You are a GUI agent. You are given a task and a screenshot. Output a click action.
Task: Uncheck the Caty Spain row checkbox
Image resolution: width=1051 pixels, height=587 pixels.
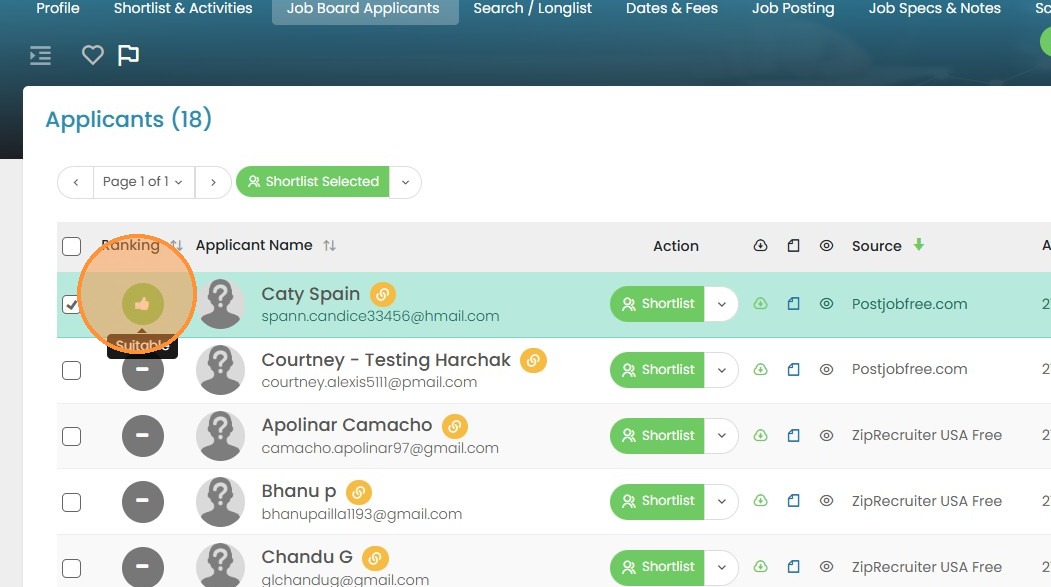pos(72,304)
